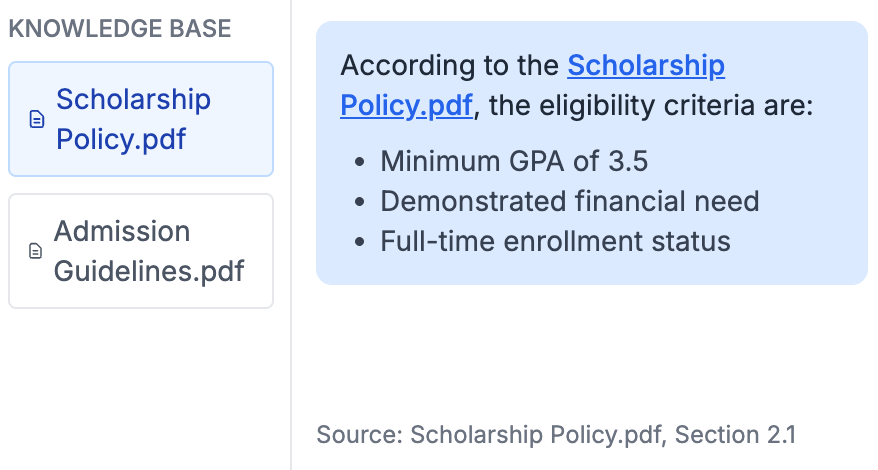878x470 pixels.
Task: Click the 'Demonstrated financial need' bullet item
Action: [x=569, y=201]
